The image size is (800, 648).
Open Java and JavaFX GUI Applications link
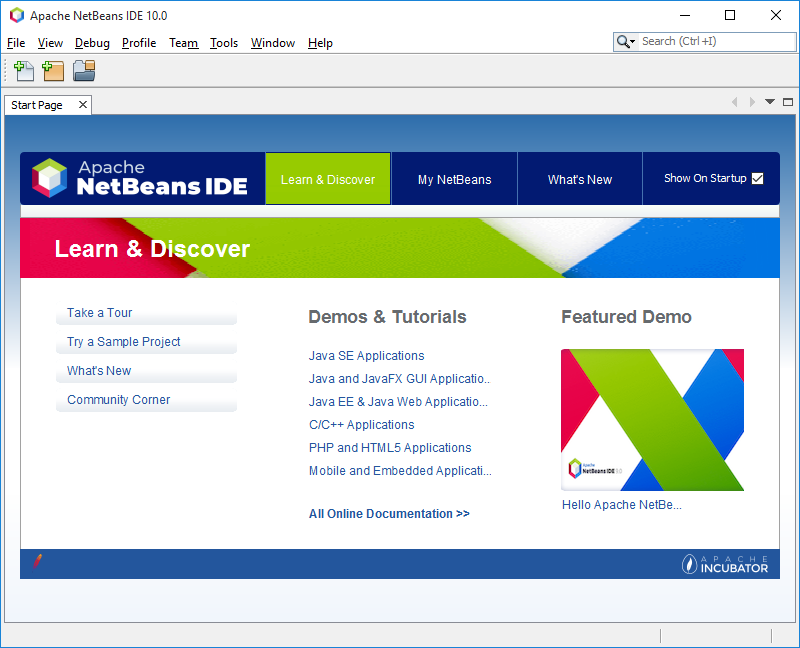[x=399, y=379]
